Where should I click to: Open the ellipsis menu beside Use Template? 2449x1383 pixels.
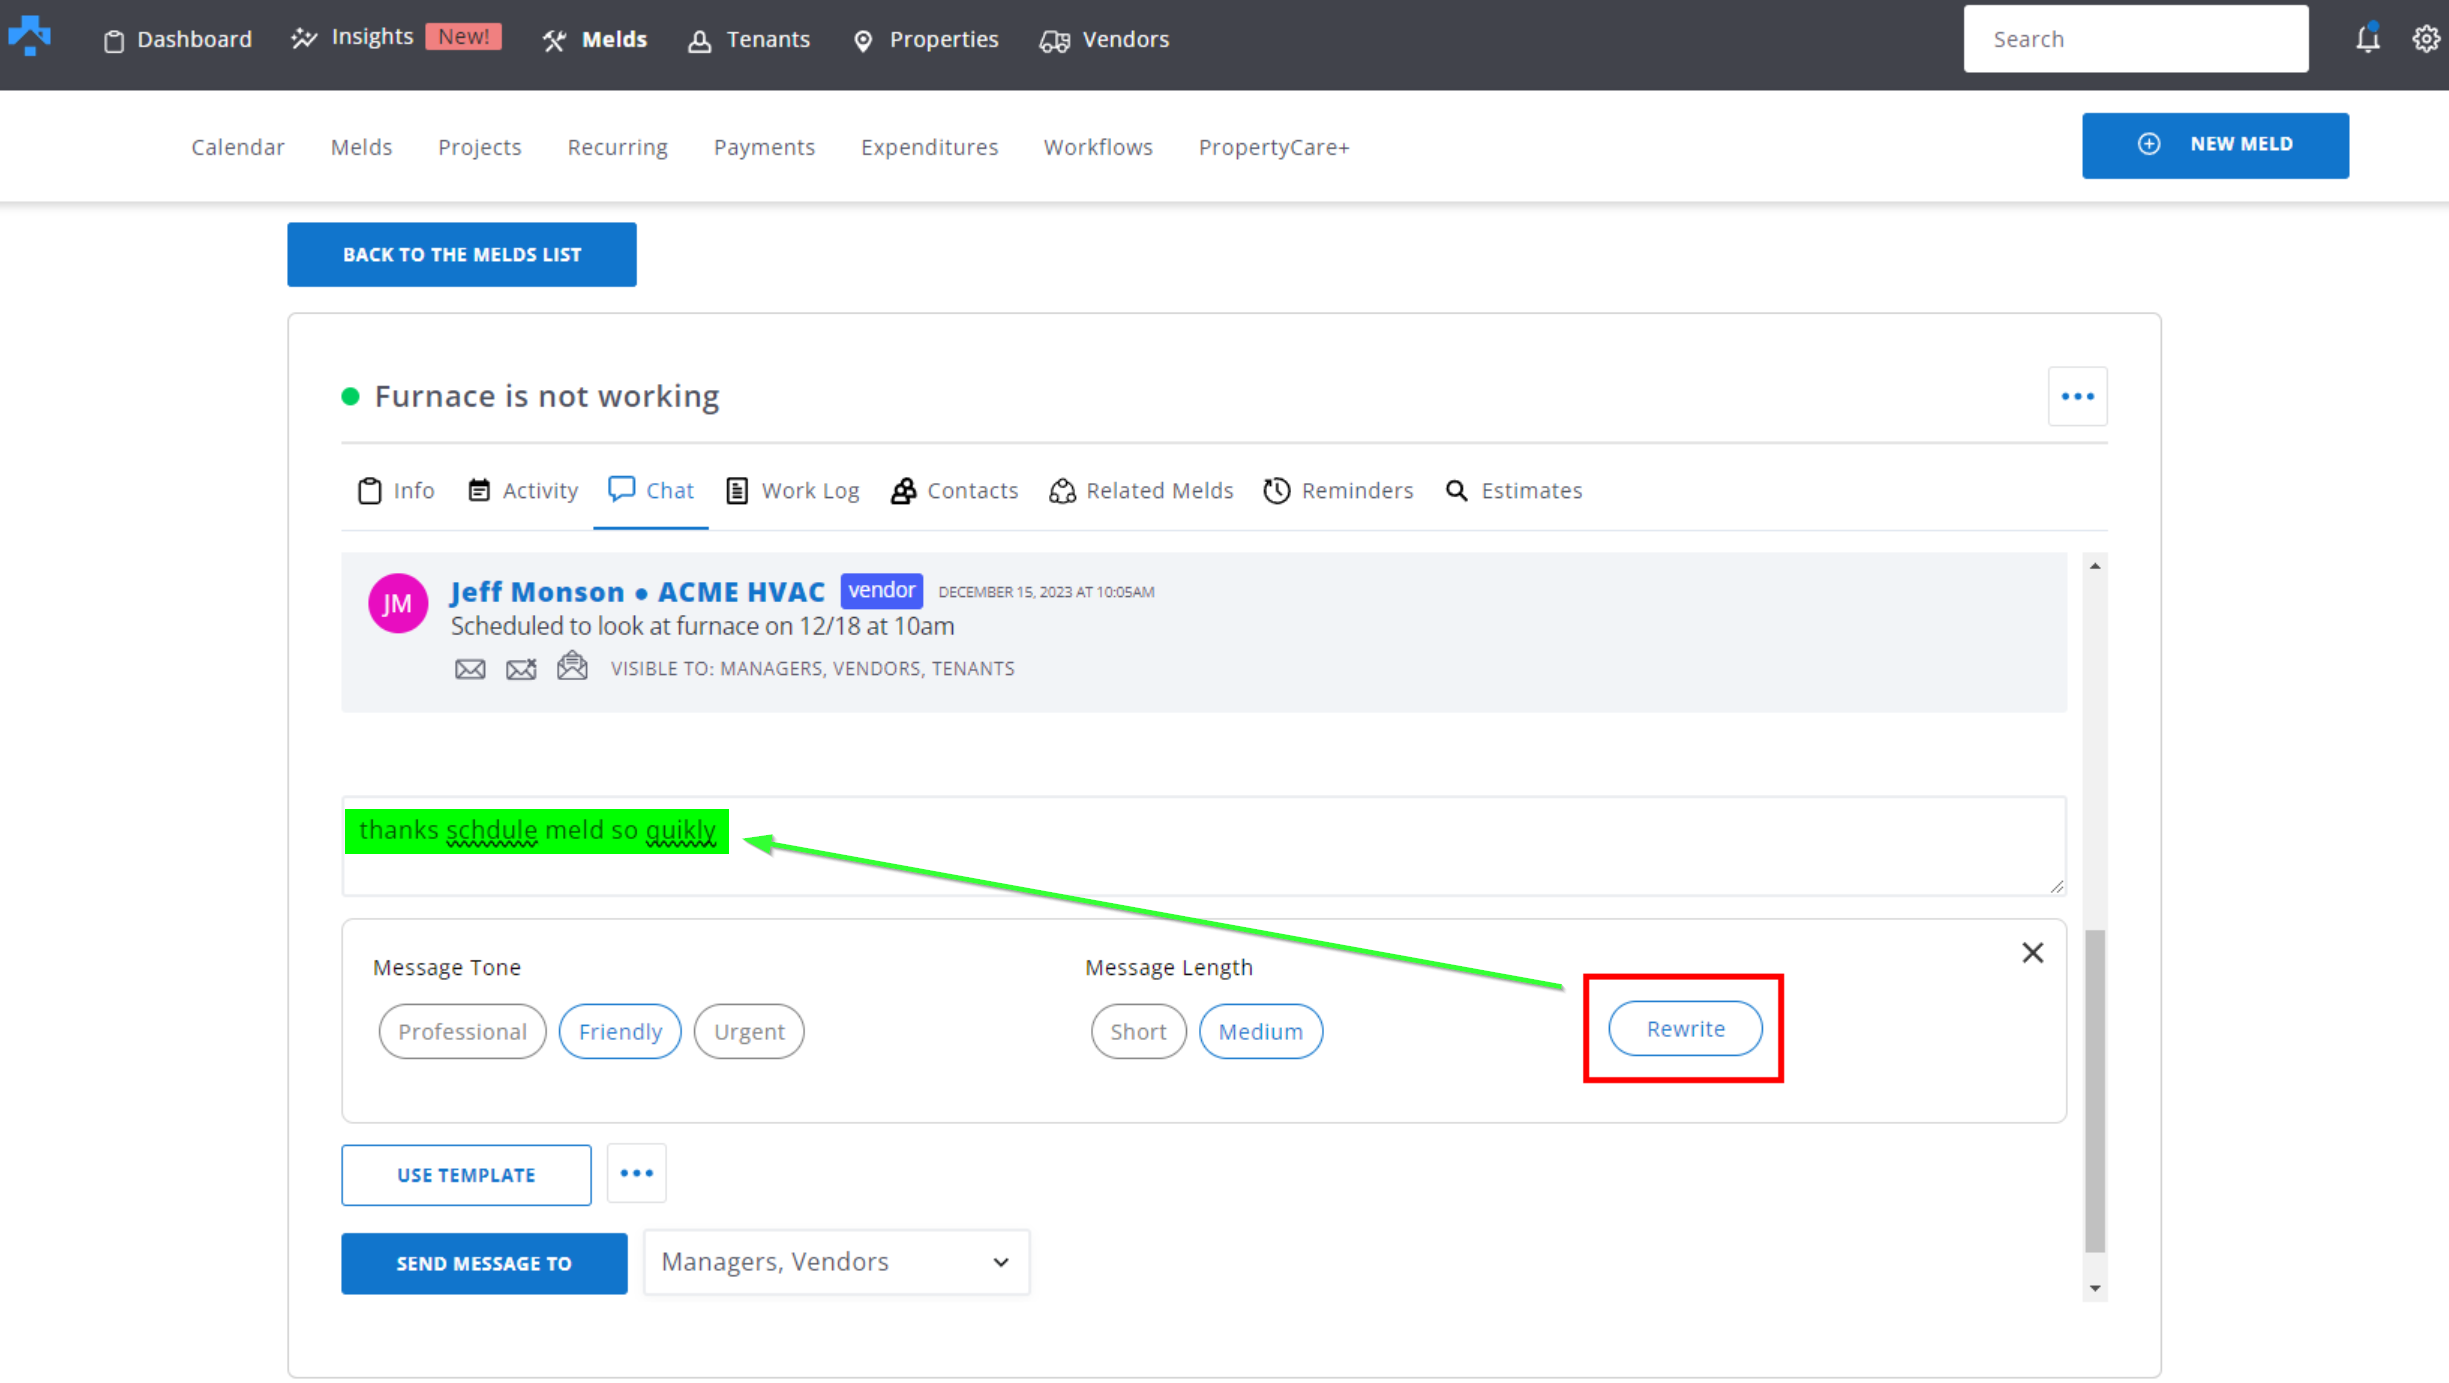[x=636, y=1173]
